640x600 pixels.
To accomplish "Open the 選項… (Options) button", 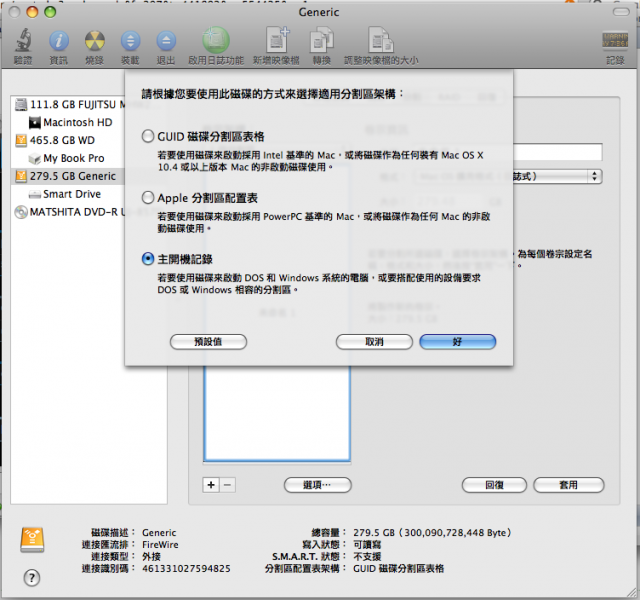I will click(x=318, y=485).
